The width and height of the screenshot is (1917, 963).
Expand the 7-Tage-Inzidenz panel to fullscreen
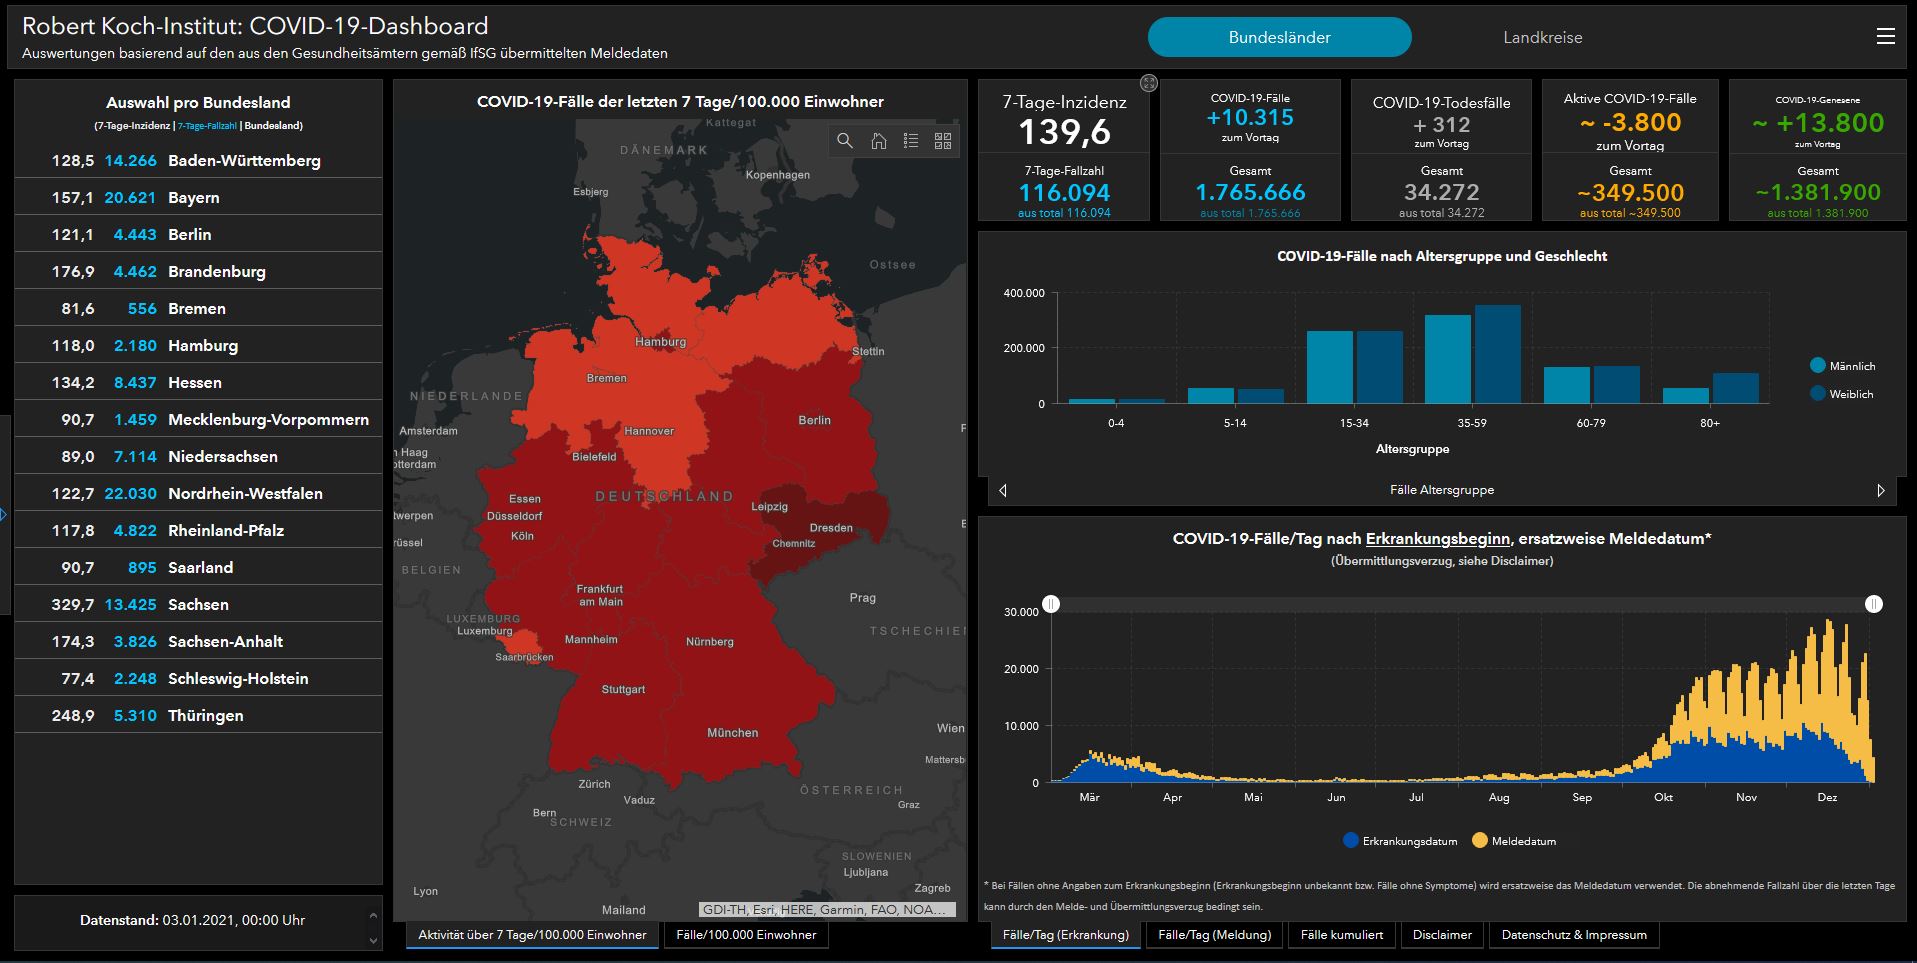click(1149, 84)
